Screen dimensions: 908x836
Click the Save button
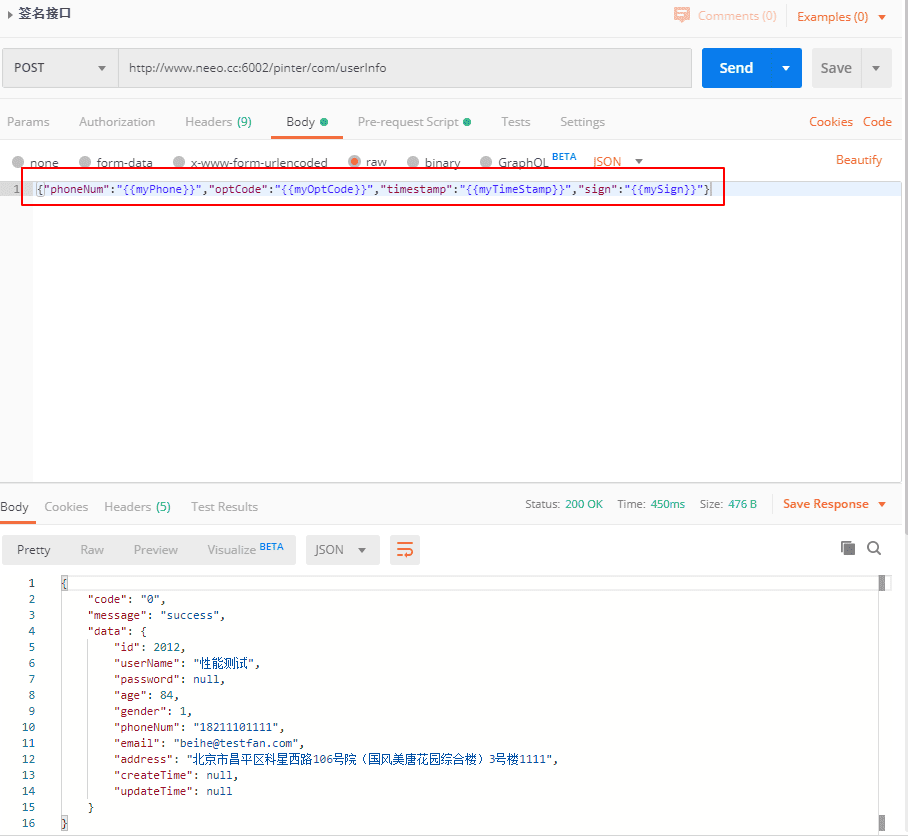point(836,68)
